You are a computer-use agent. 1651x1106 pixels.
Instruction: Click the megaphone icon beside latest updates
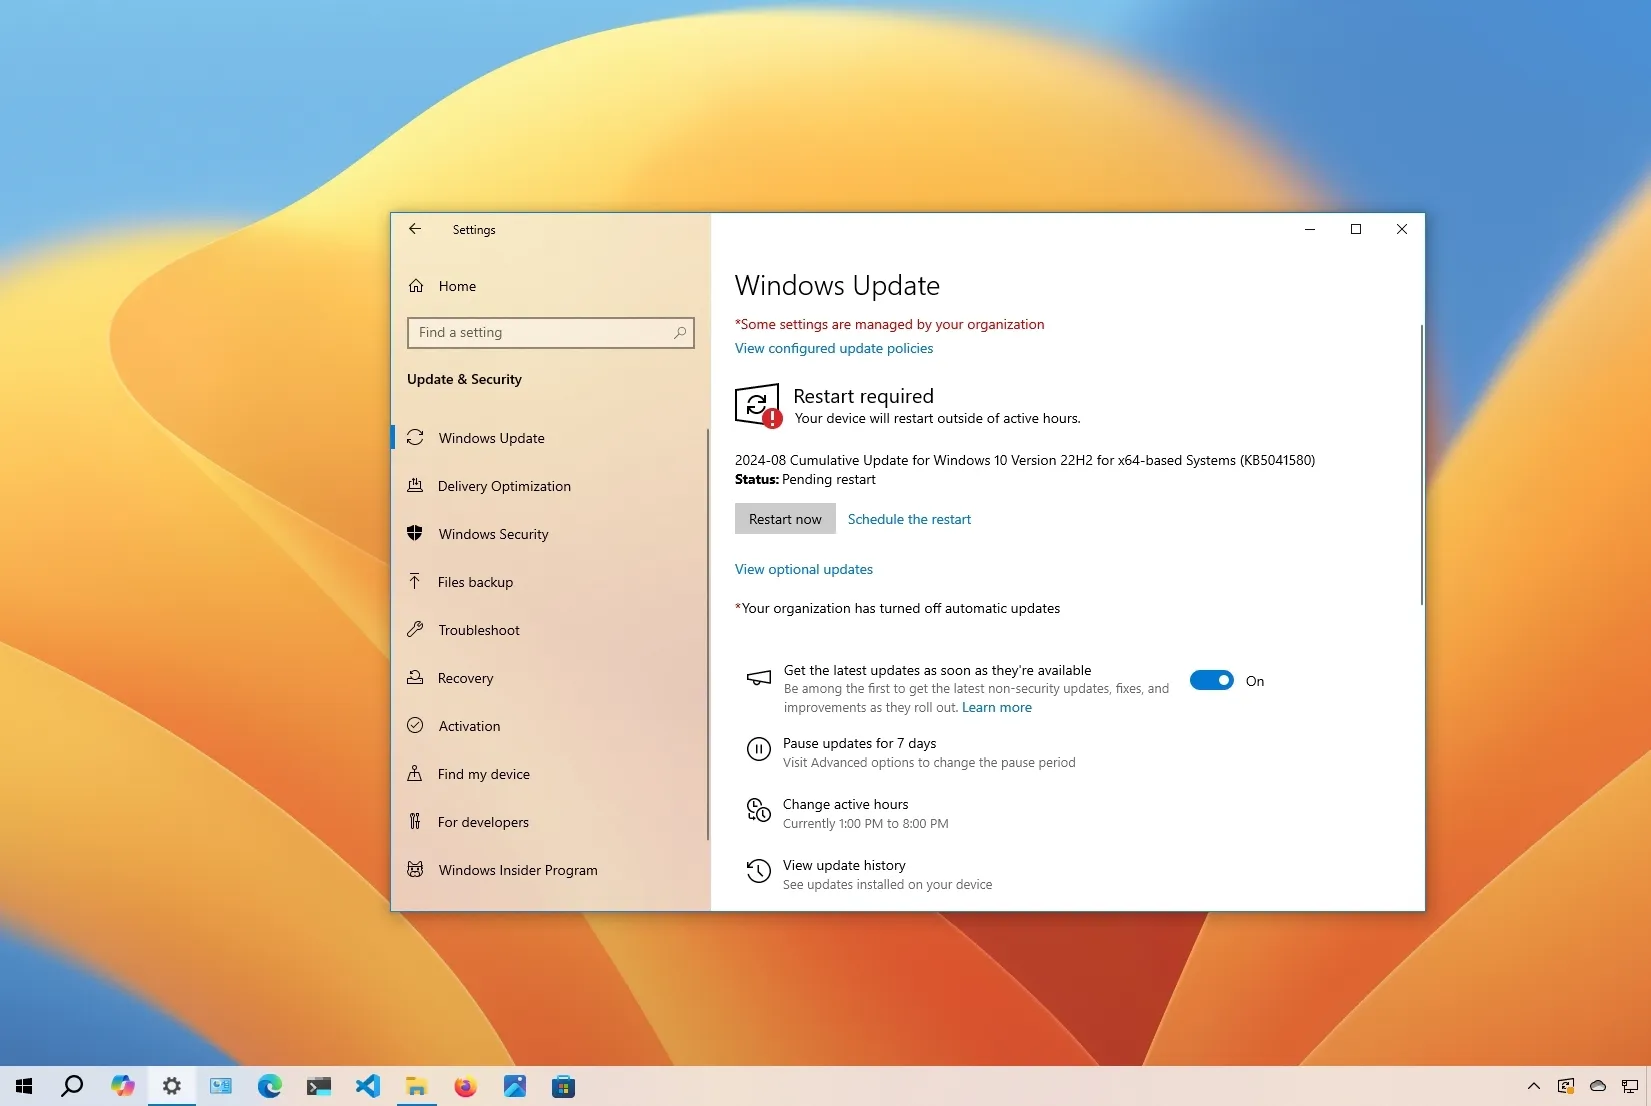point(759,678)
